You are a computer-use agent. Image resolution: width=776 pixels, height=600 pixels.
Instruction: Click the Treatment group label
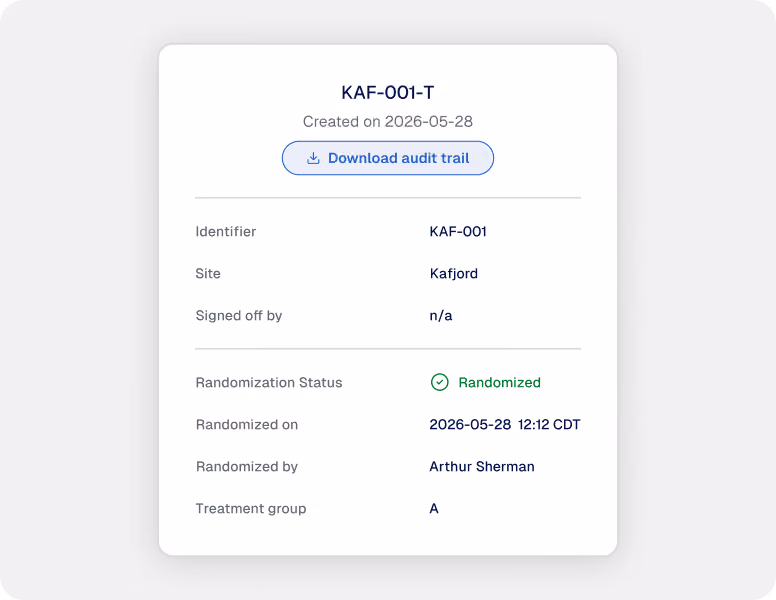click(x=250, y=509)
